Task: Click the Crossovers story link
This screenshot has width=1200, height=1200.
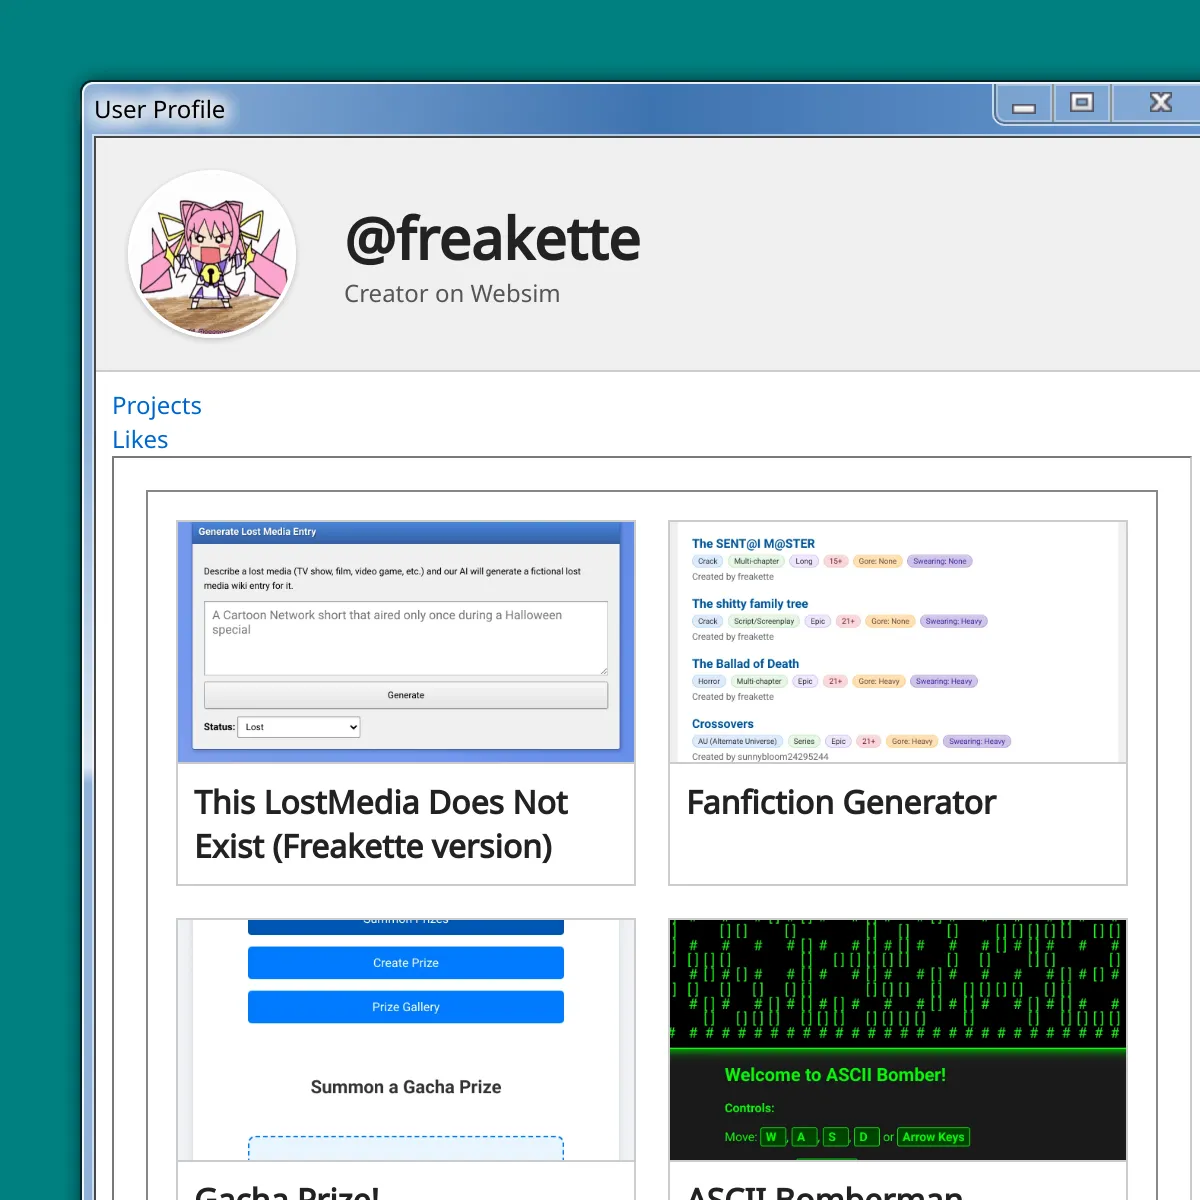Action: [722, 724]
